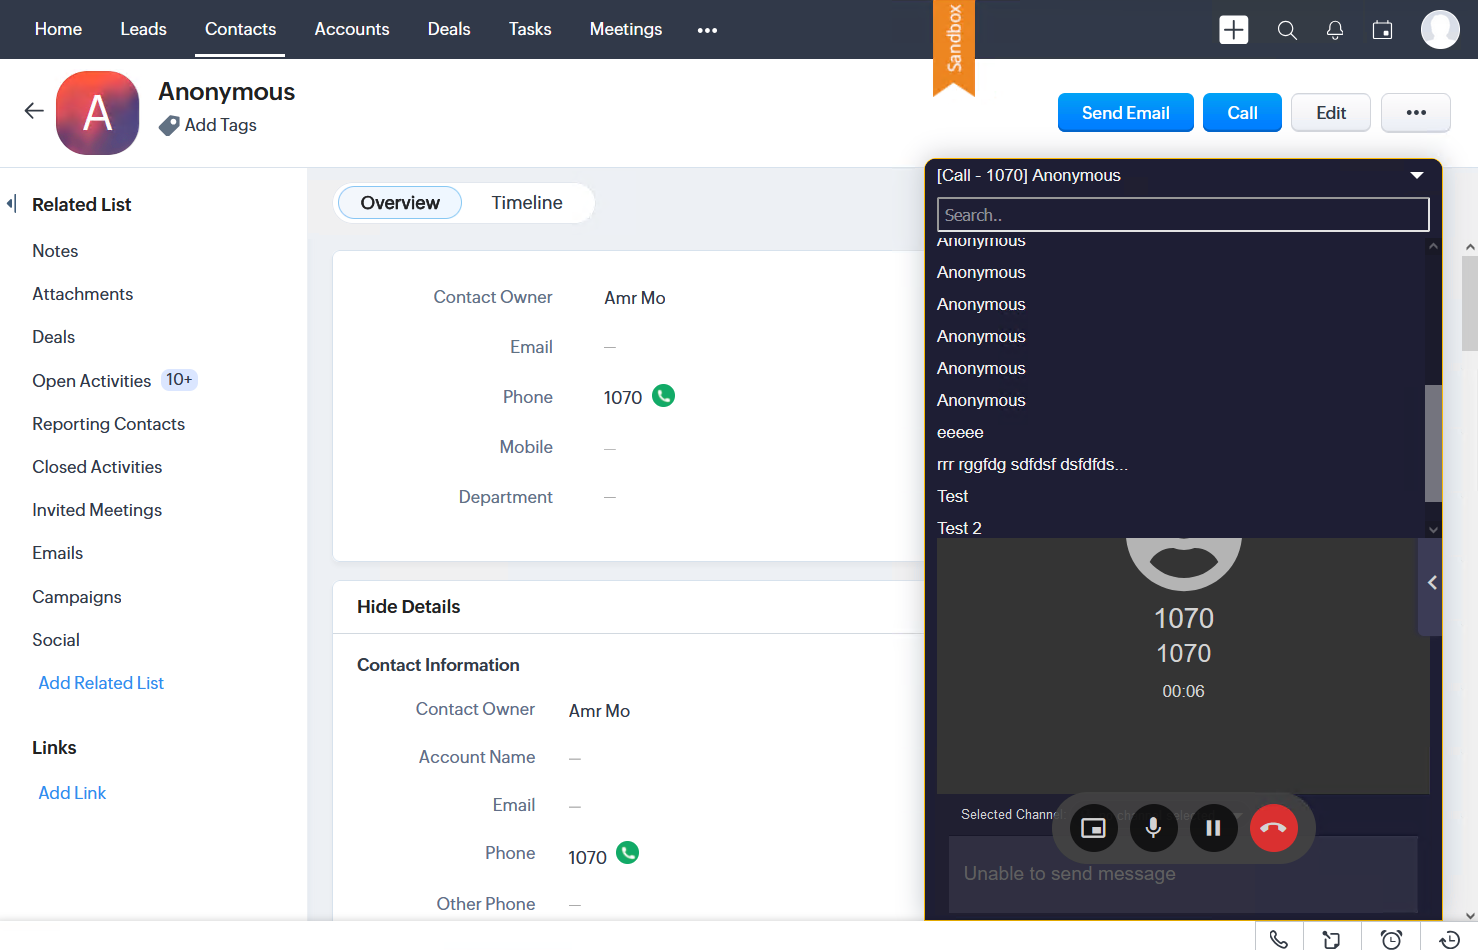Collapse the Related List sidebar
The height and width of the screenshot is (950, 1478).
[x=11, y=204]
